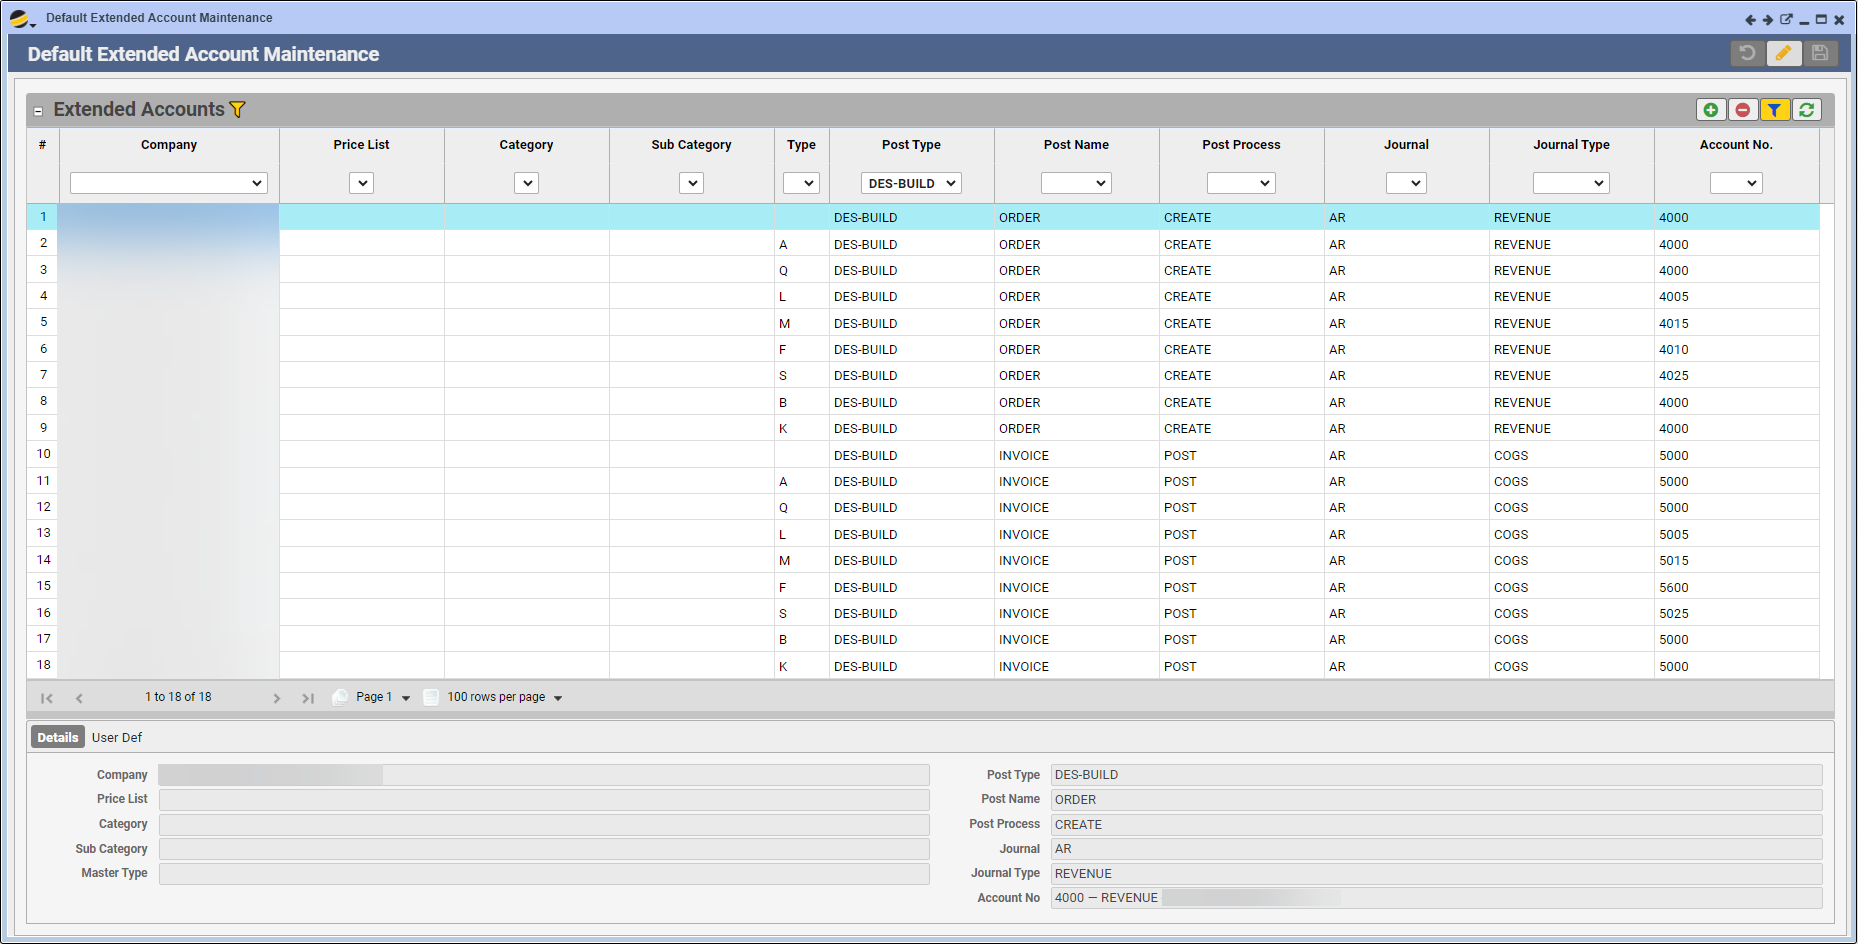Open the Sub Category filter dropdown
Image resolution: width=1858 pixels, height=944 pixels.
pos(692,183)
